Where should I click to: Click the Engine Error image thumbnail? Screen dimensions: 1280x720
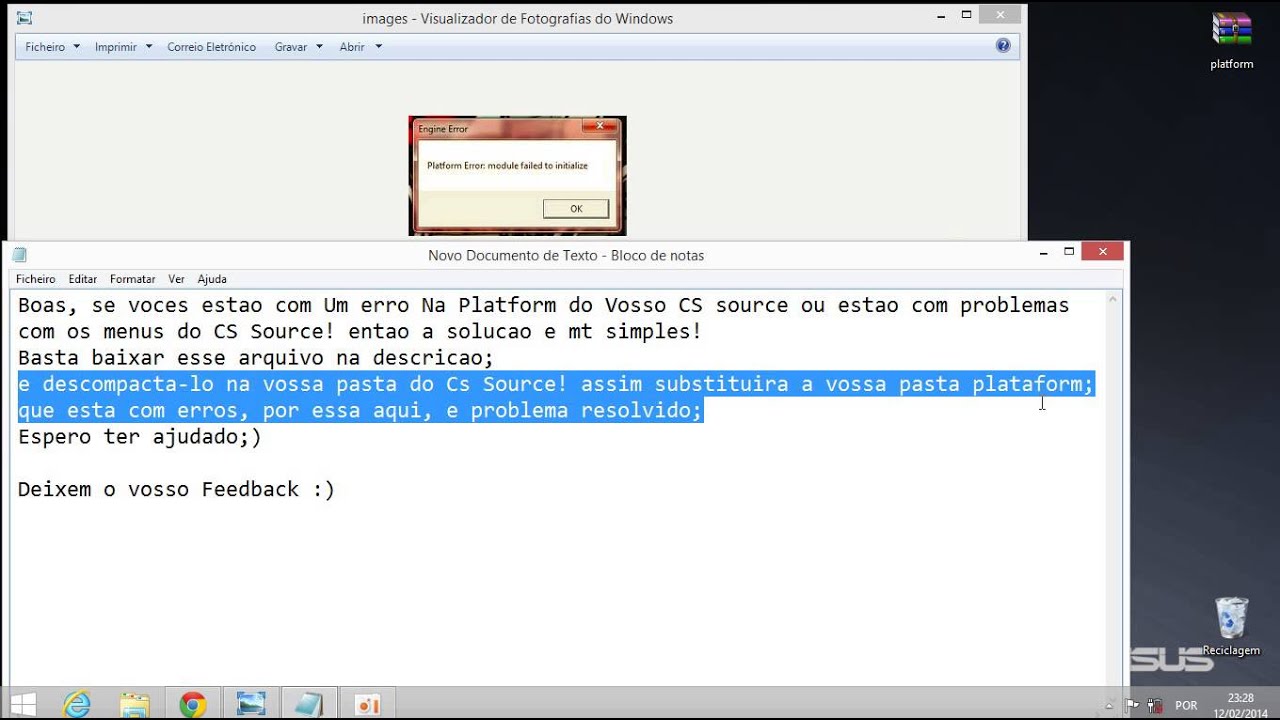click(517, 175)
